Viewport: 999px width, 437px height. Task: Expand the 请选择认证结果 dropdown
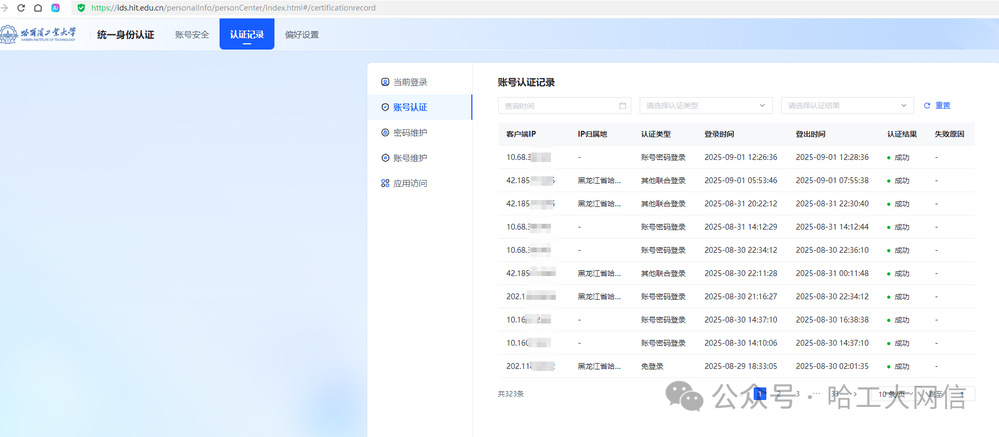point(848,105)
